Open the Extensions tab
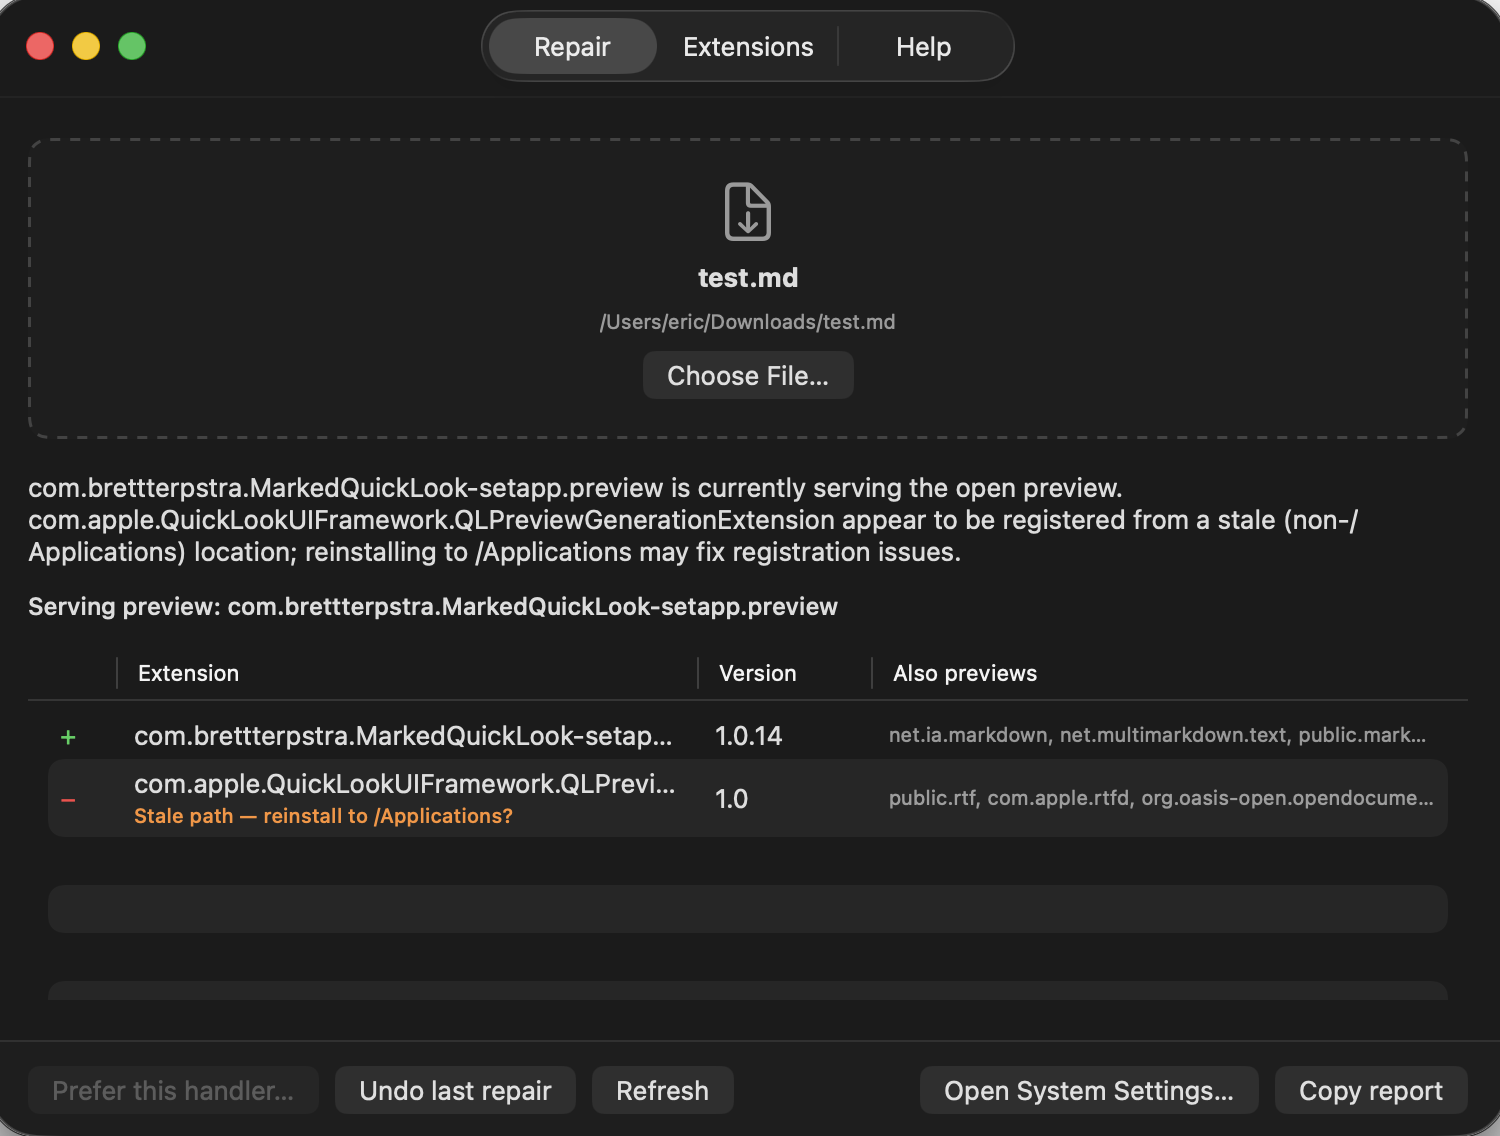Viewport: 1500px width, 1136px height. pos(748,46)
